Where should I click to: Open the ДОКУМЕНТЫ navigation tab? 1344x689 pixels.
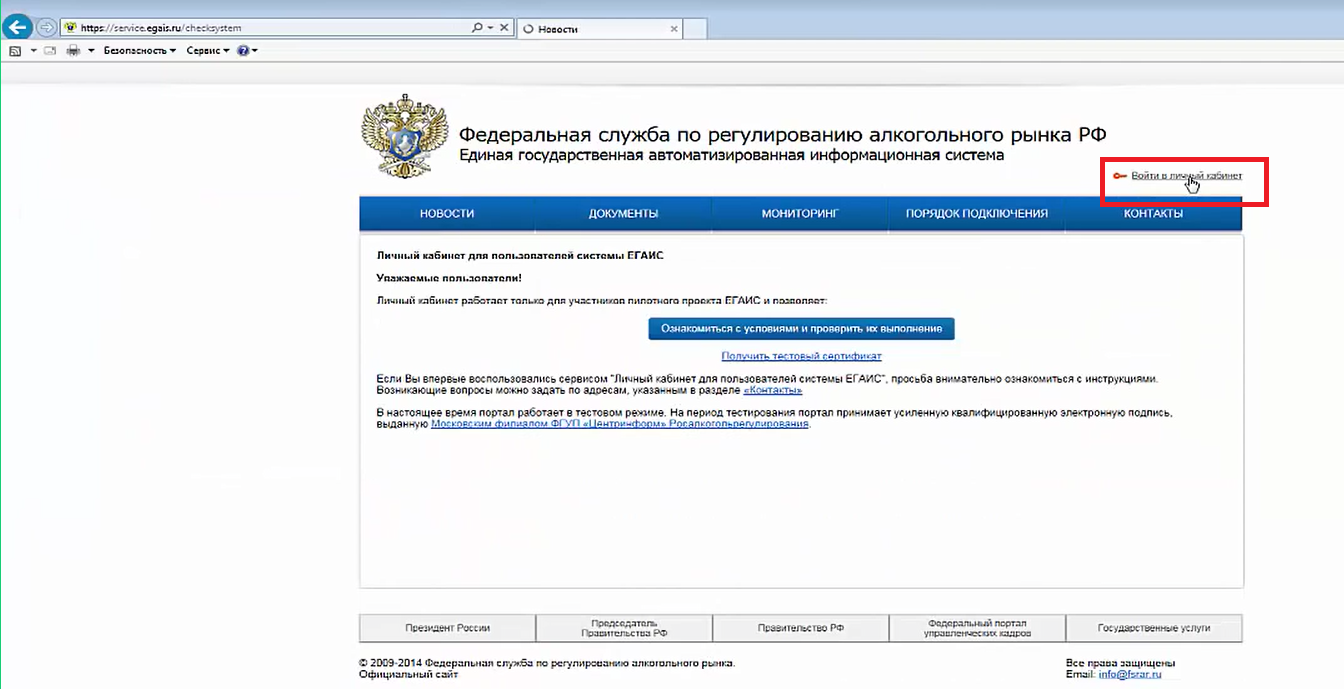[623, 213]
